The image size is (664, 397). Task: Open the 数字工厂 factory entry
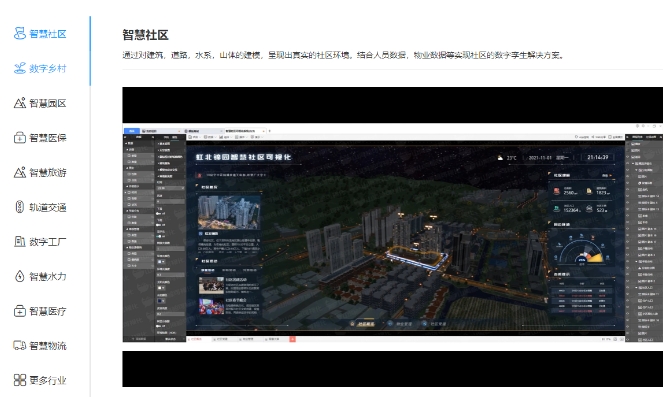(40, 242)
